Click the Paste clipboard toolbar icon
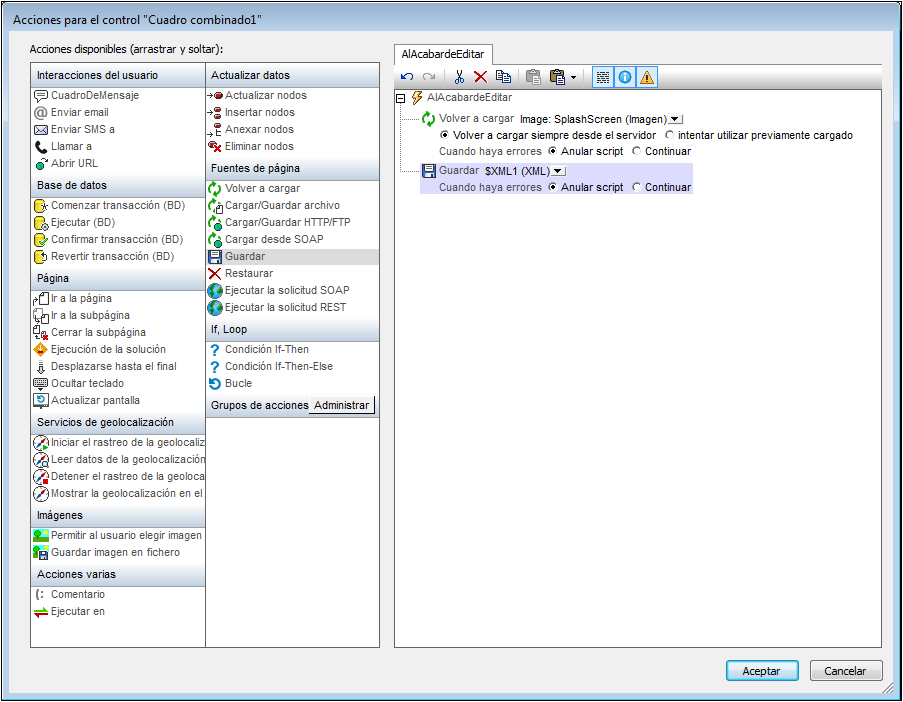Viewport: 903px width, 702px height. click(x=533, y=77)
